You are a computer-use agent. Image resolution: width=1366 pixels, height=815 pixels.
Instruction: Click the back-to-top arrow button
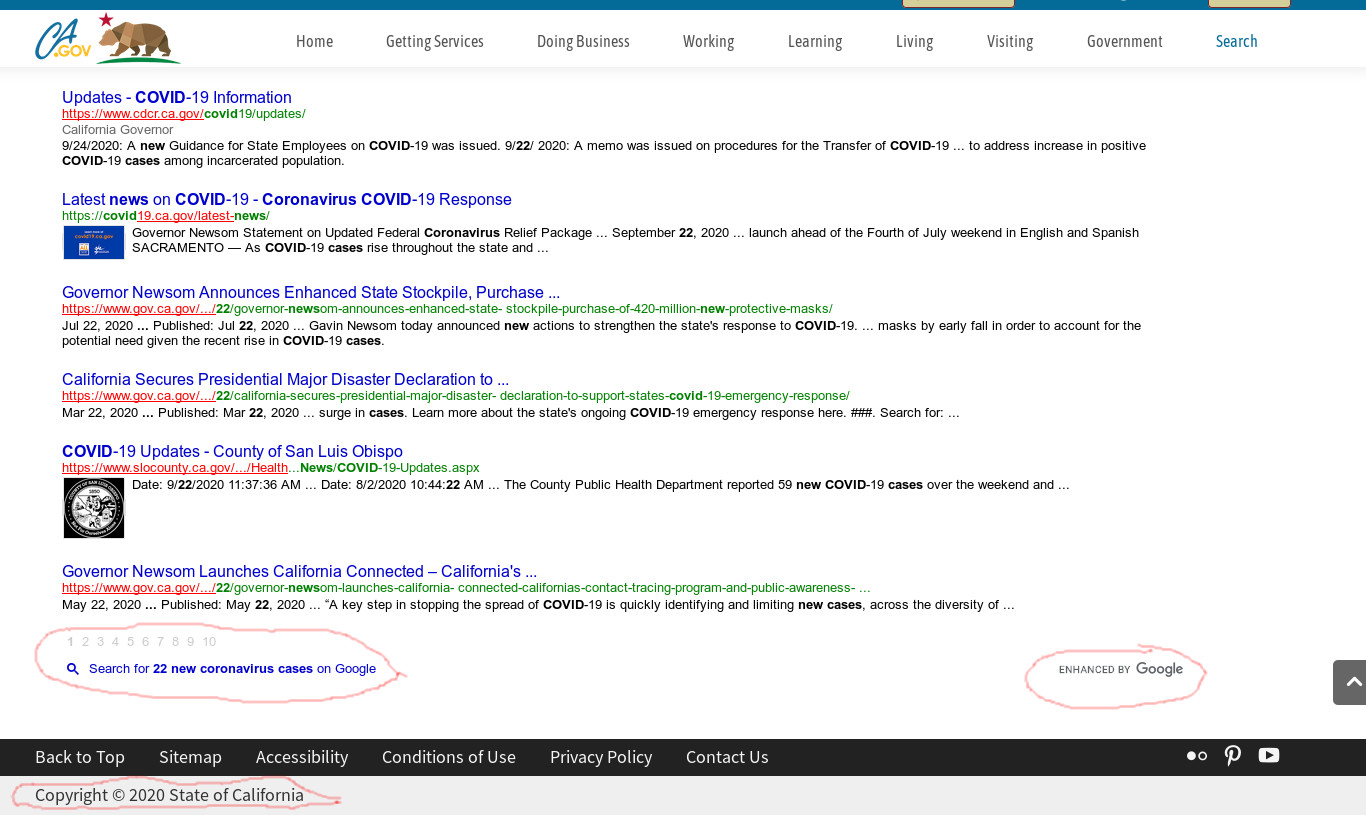tap(1350, 682)
